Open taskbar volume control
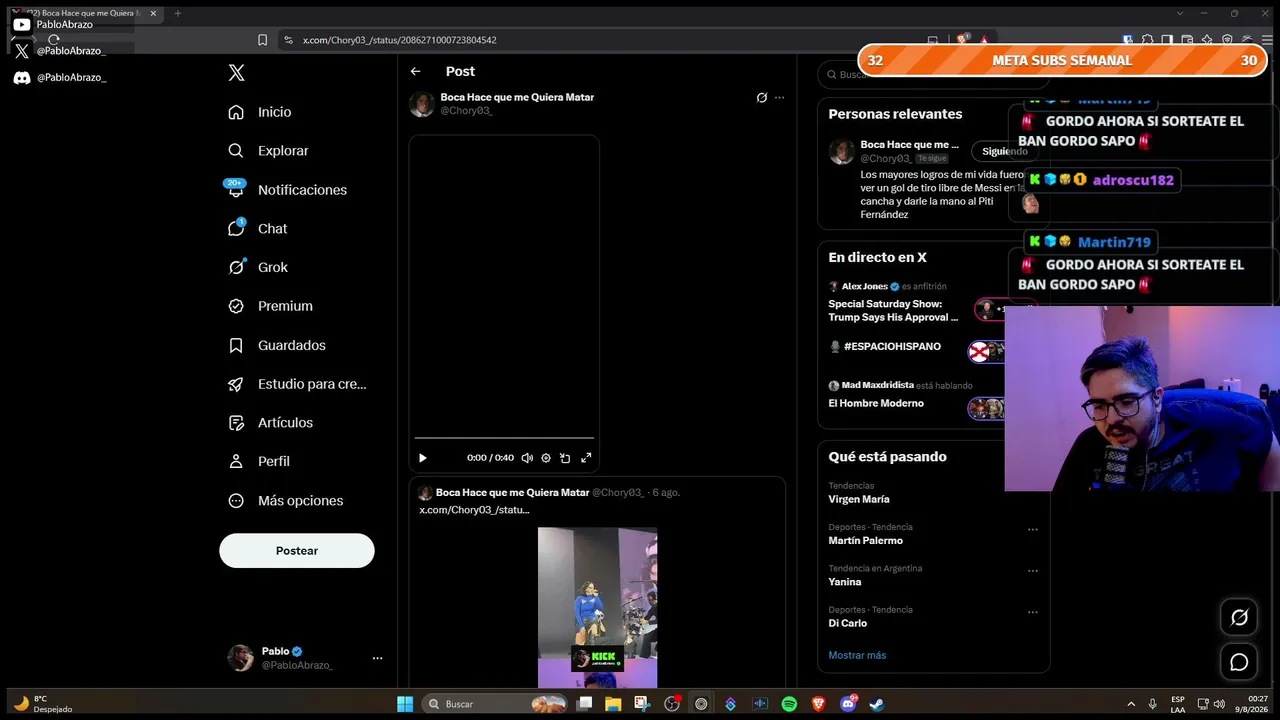The height and width of the screenshot is (720, 1280). coord(1219,704)
